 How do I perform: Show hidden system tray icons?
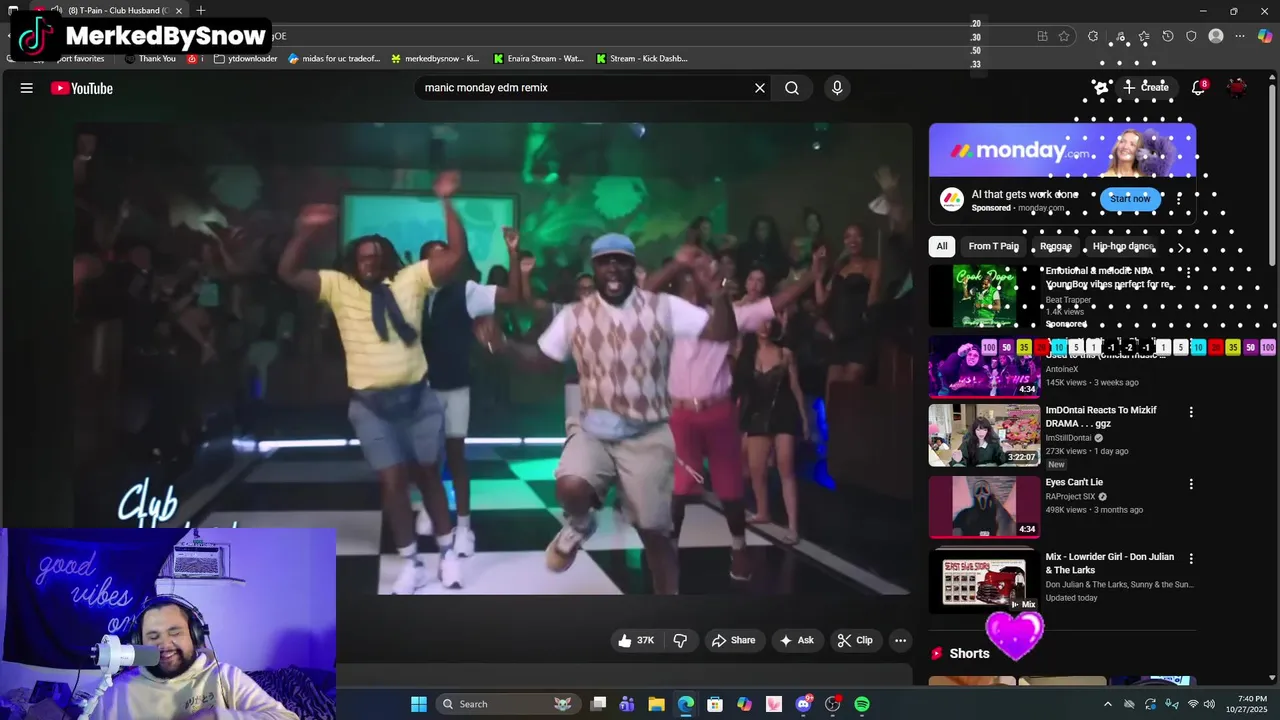click(1107, 704)
